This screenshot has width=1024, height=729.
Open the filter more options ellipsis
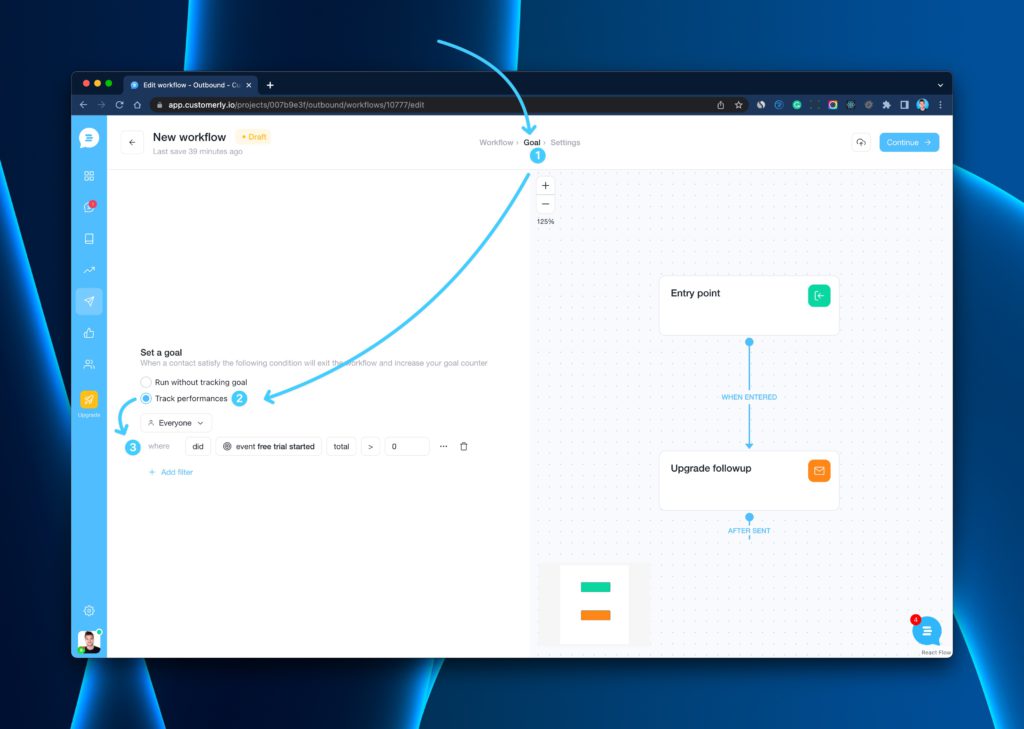[443, 447]
